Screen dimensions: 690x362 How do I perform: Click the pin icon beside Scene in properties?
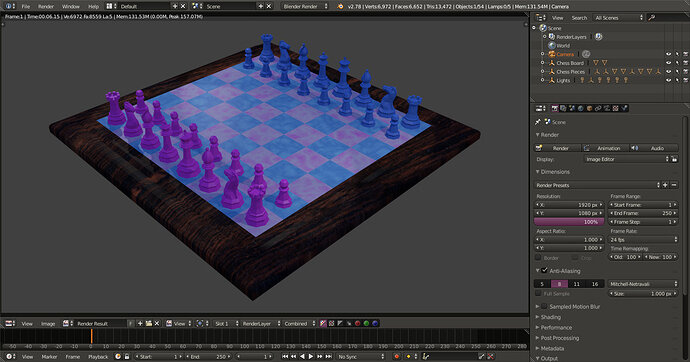(x=538, y=122)
